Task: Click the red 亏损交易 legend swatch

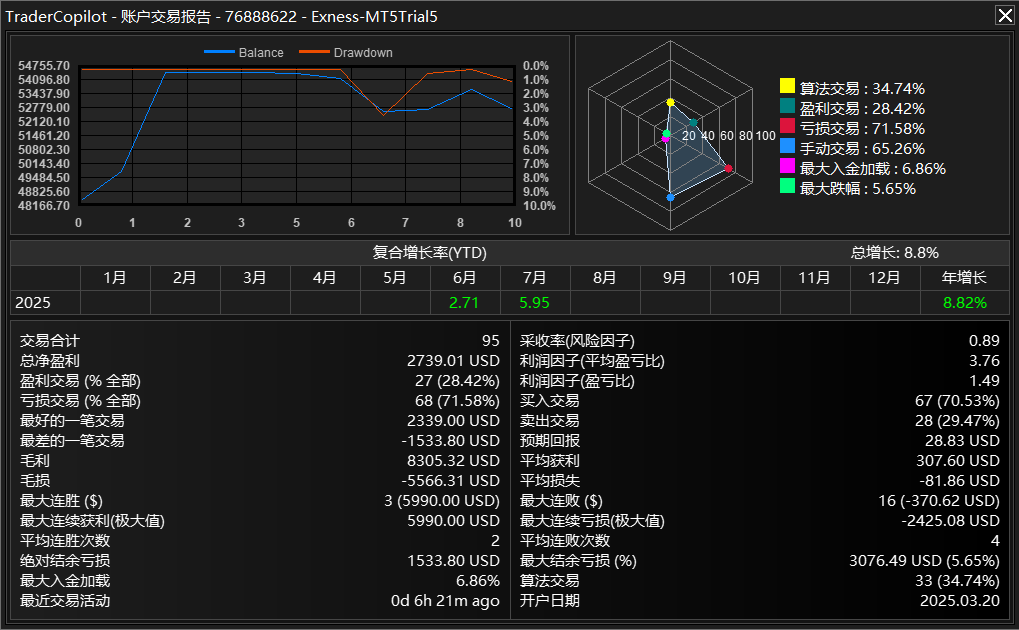Action: tap(787, 126)
